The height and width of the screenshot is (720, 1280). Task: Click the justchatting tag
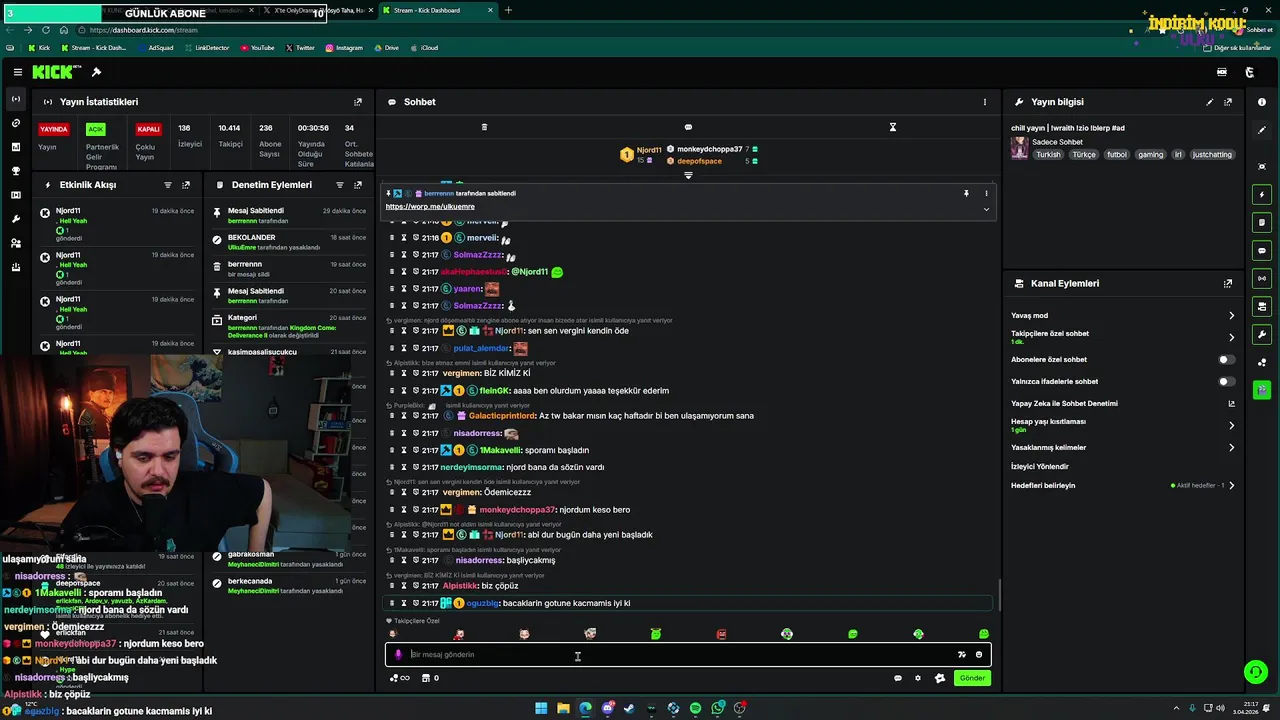click(x=1212, y=155)
